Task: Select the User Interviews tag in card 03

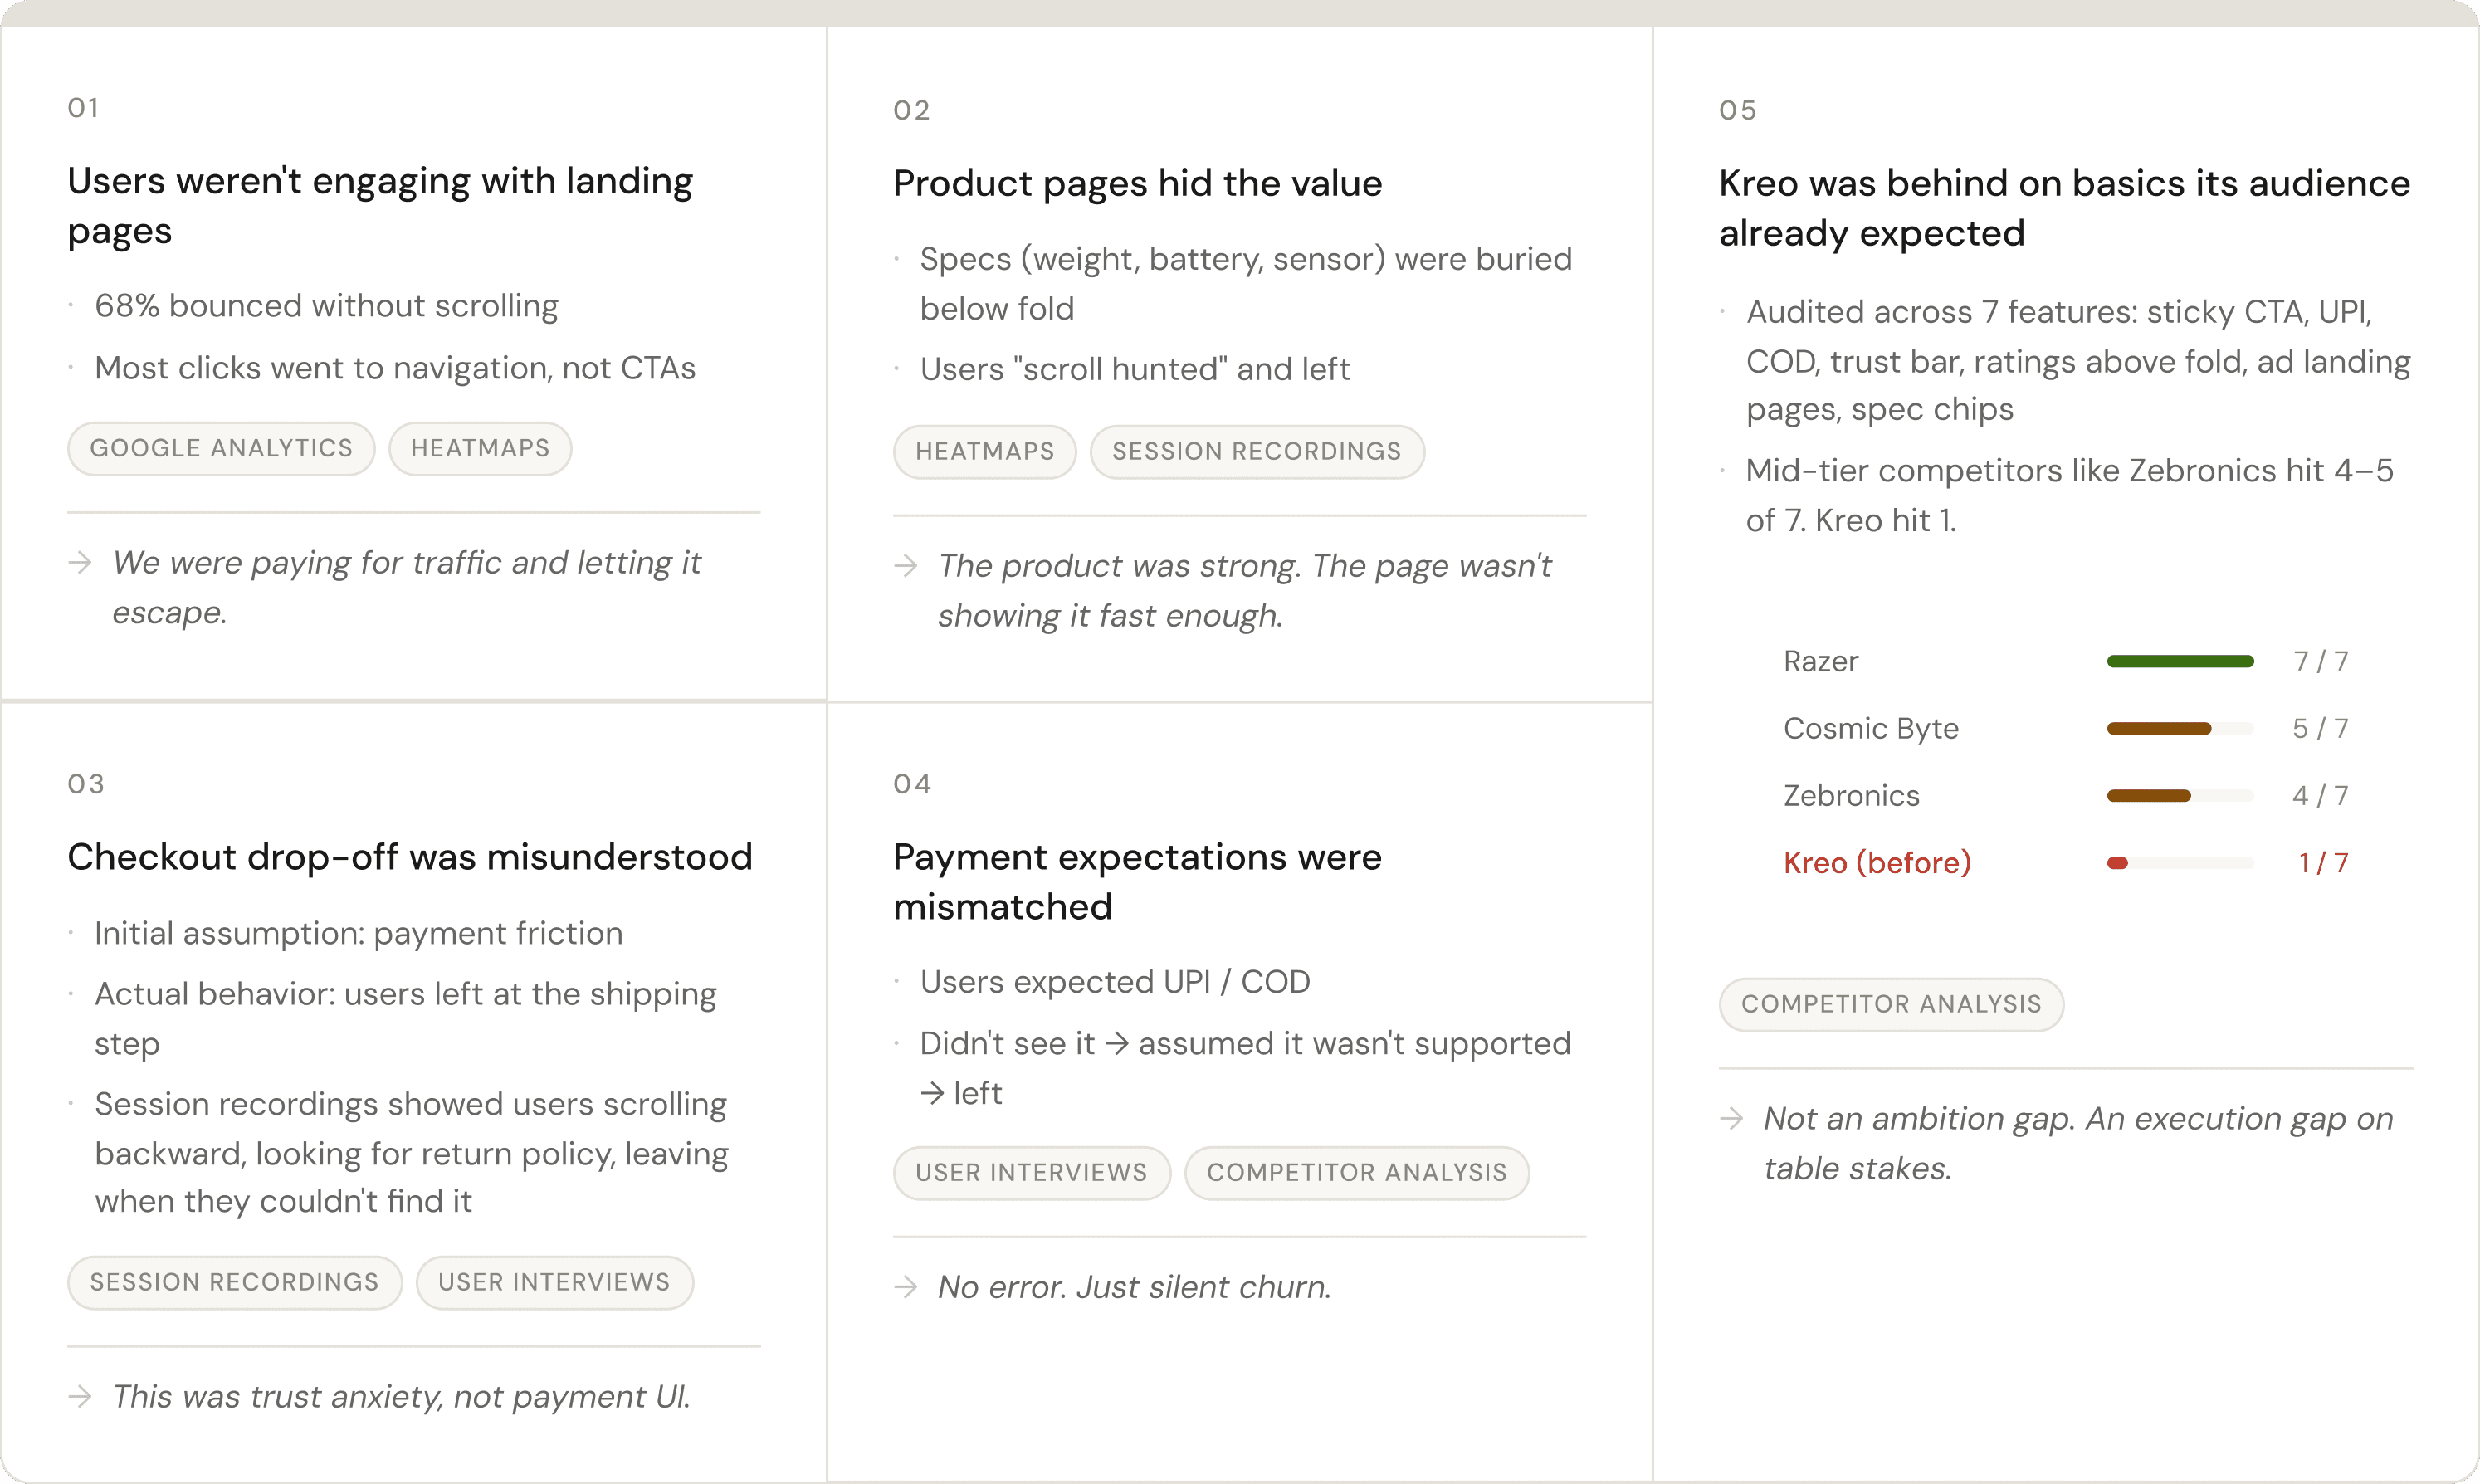Action: [554, 1282]
